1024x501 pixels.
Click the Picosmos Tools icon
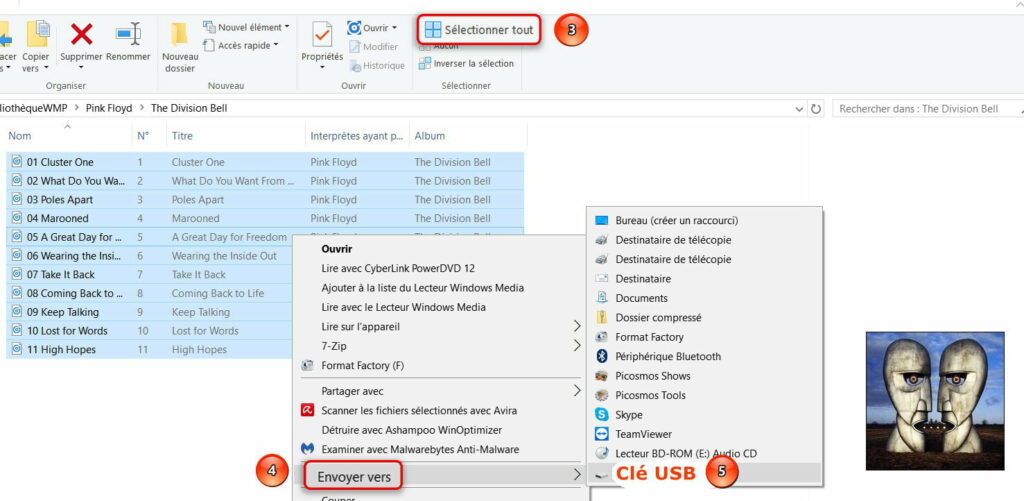(601, 395)
